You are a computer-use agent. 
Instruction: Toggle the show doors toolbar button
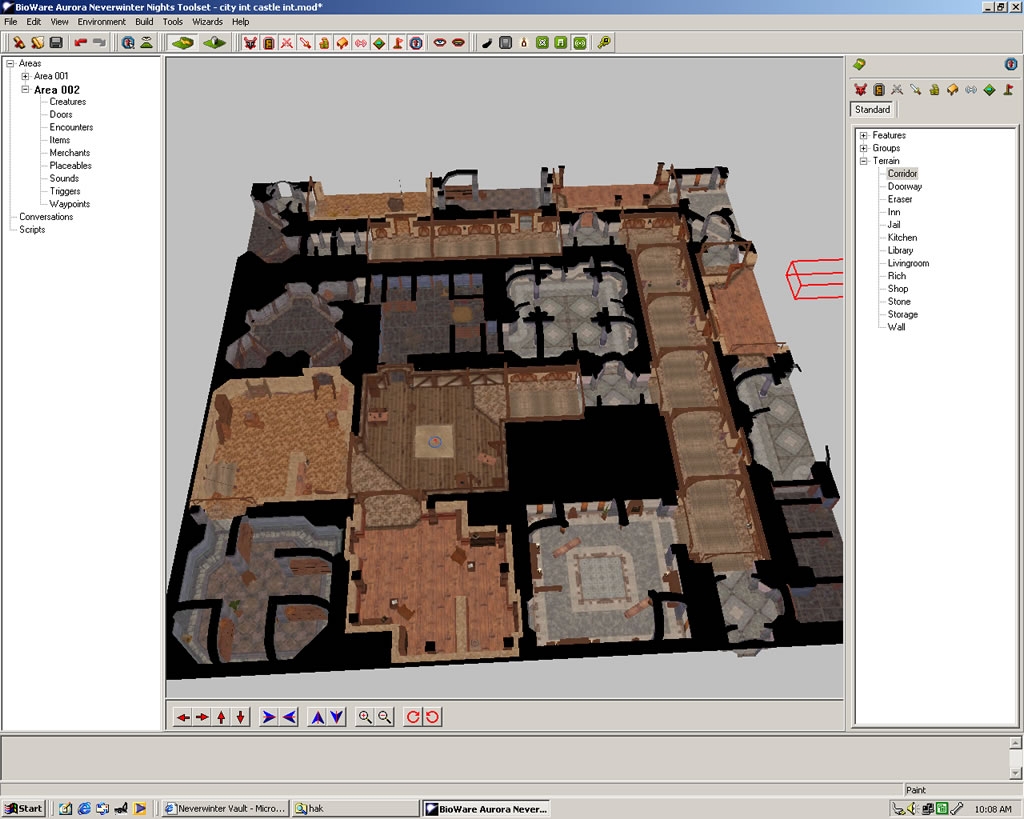(x=268, y=43)
